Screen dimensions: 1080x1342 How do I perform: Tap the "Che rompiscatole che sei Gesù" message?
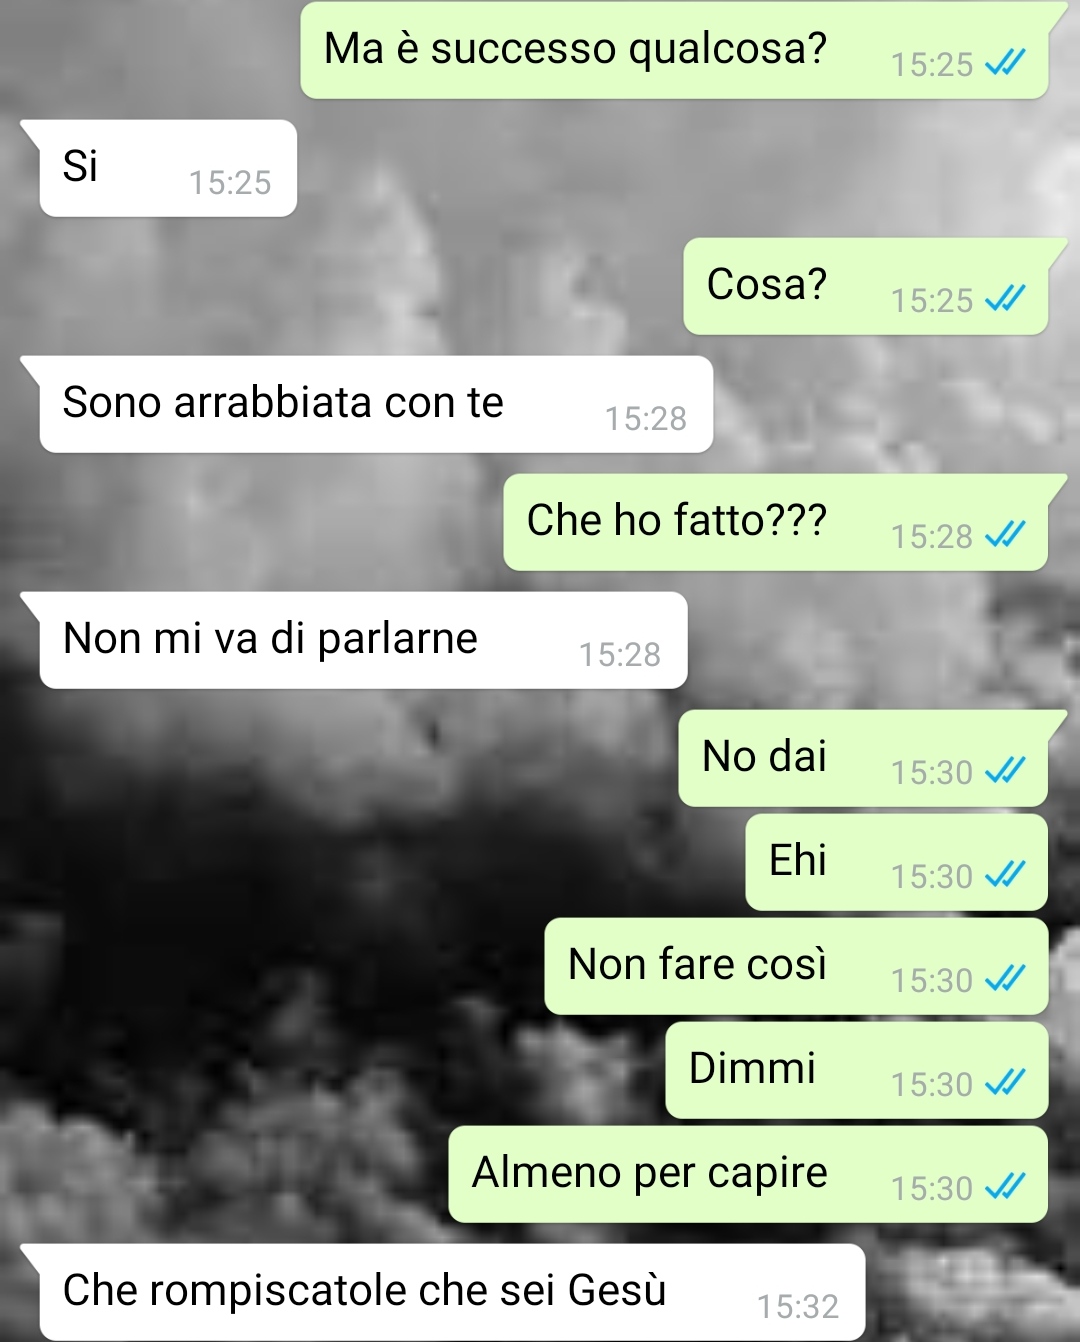click(x=452, y=1292)
